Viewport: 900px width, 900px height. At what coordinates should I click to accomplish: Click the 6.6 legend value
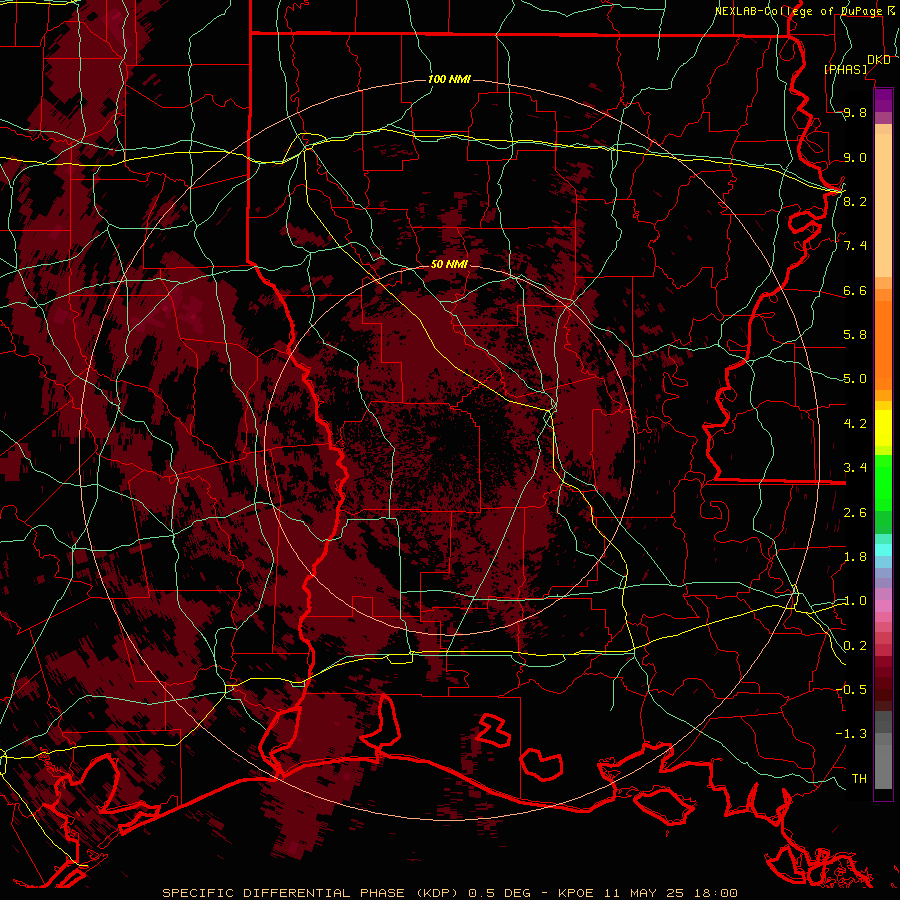coord(855,290)
